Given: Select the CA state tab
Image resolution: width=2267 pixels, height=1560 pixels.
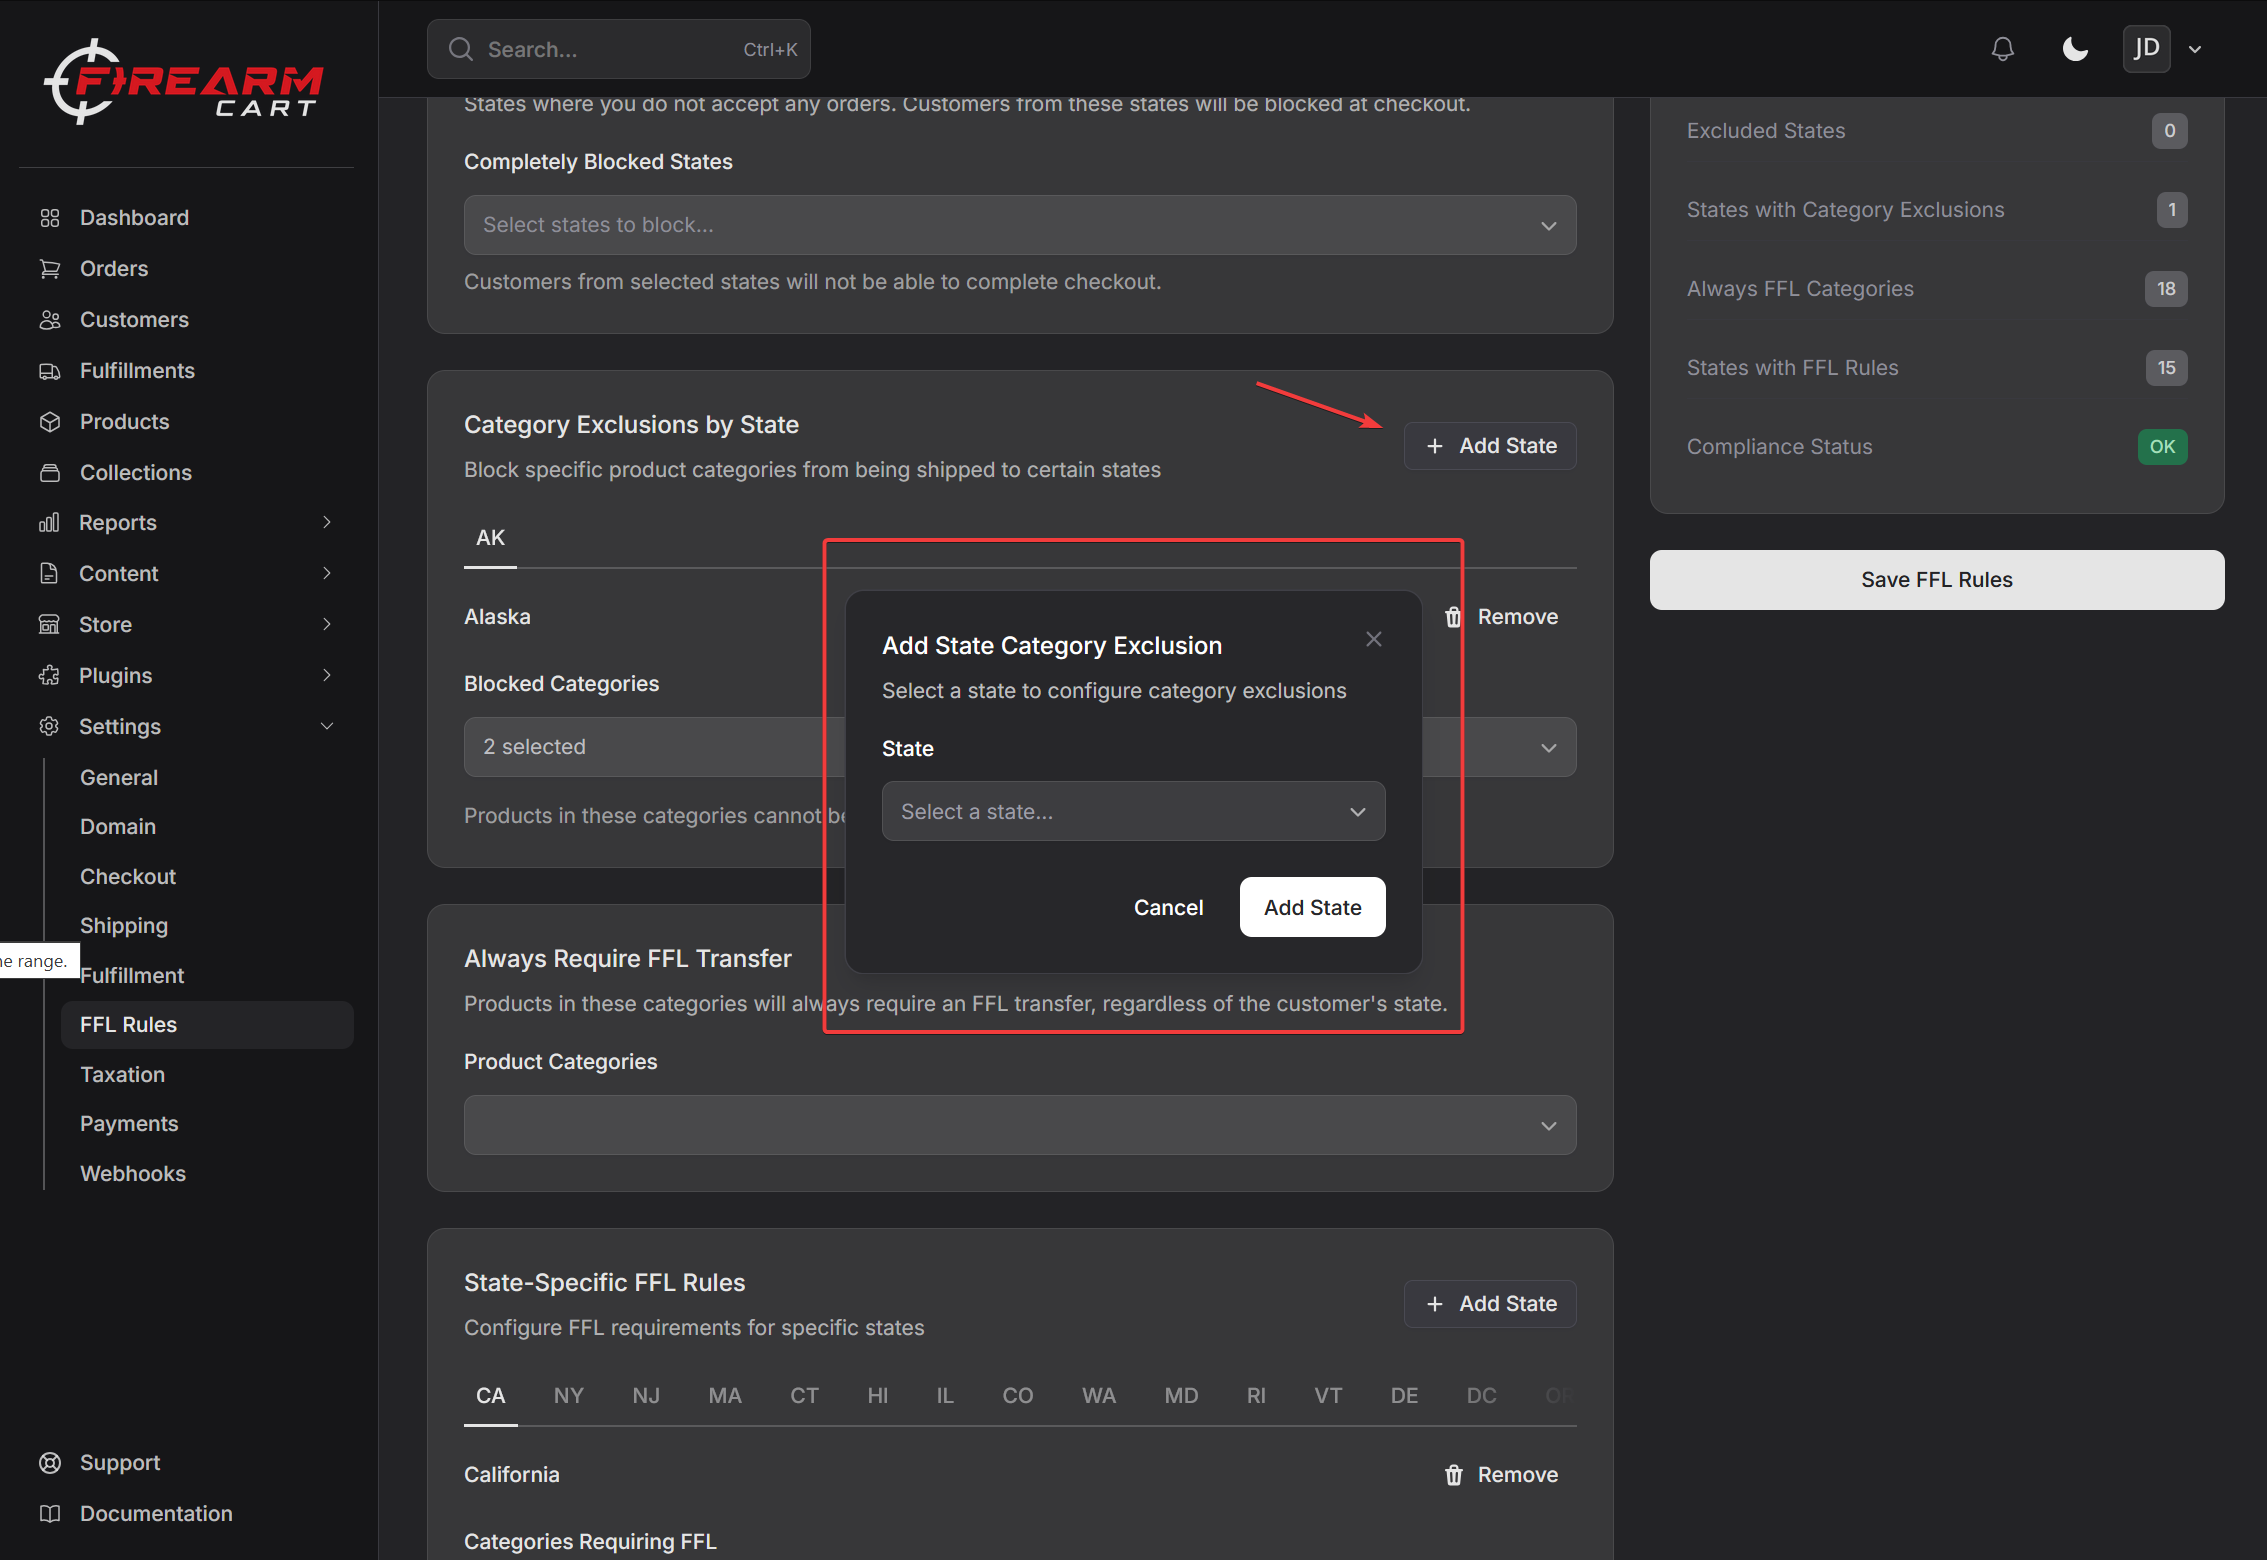Looking at the screenshot, I should 490,1396.
